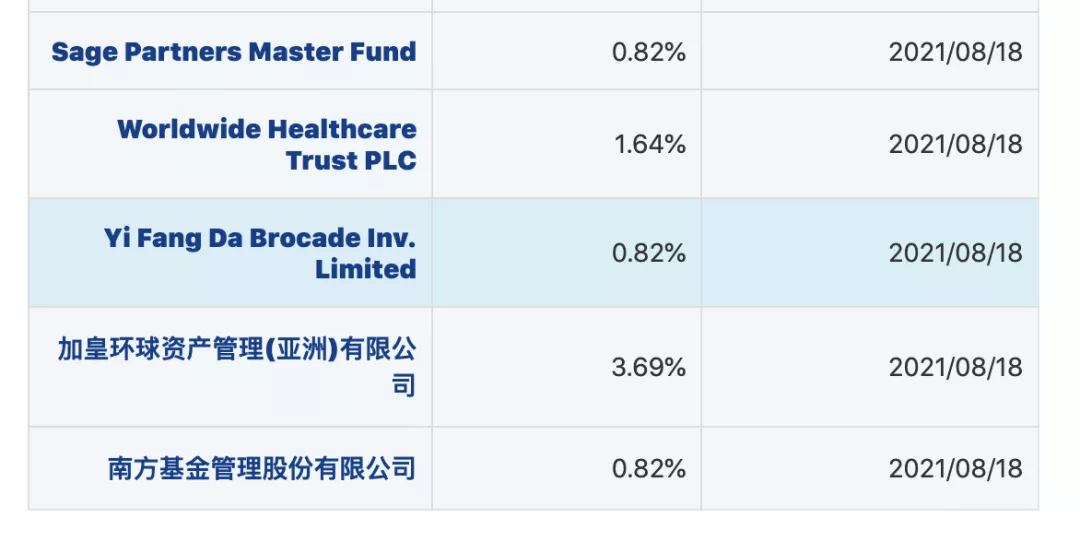Click the empty cell above Sage Partners' 0.82%
The image size is (1080, 553).
566,5
